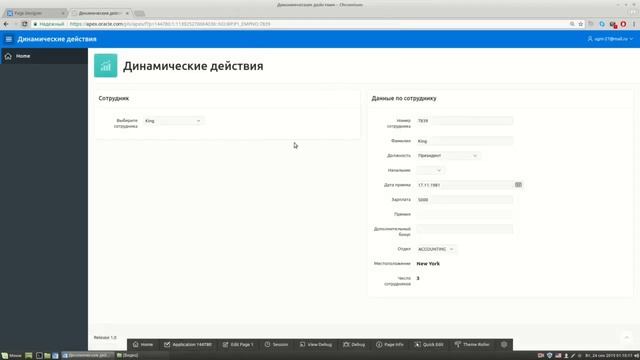Click the scroll-to-top arrow button
The height and width of the screenshot is (360, 640).
(627, 337)
